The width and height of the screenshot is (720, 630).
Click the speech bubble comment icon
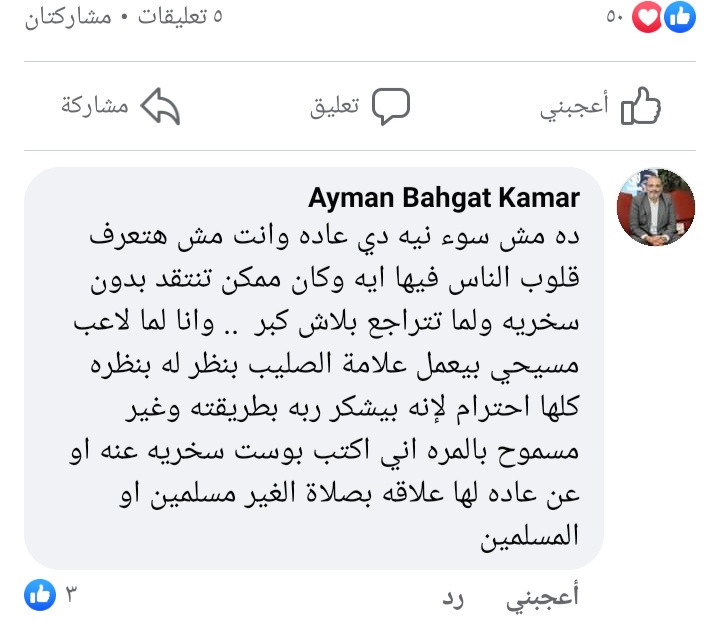coord(390,106)
